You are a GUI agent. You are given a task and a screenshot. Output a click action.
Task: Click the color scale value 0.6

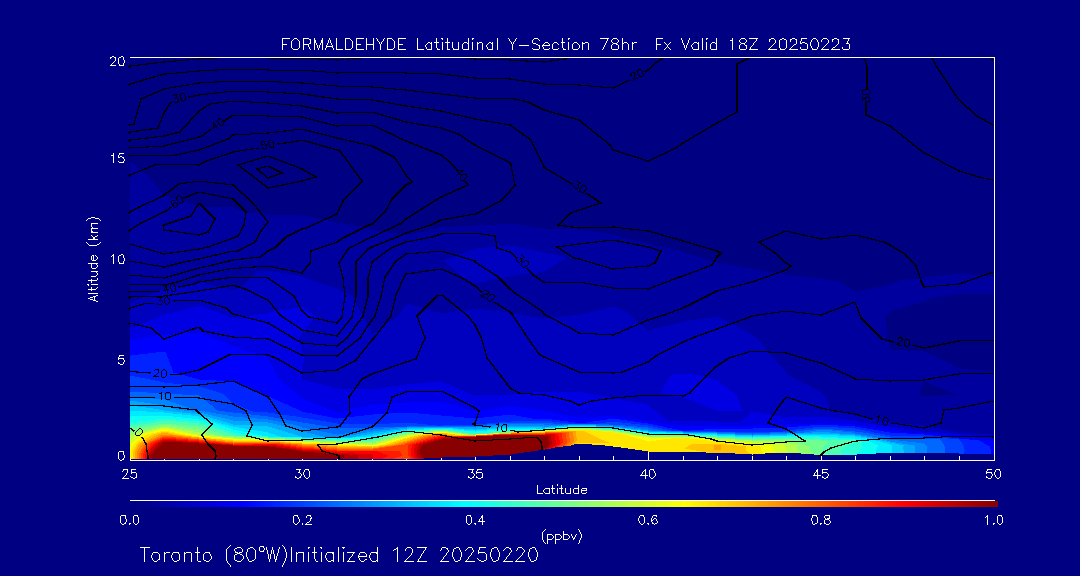[x=648, y=520]
